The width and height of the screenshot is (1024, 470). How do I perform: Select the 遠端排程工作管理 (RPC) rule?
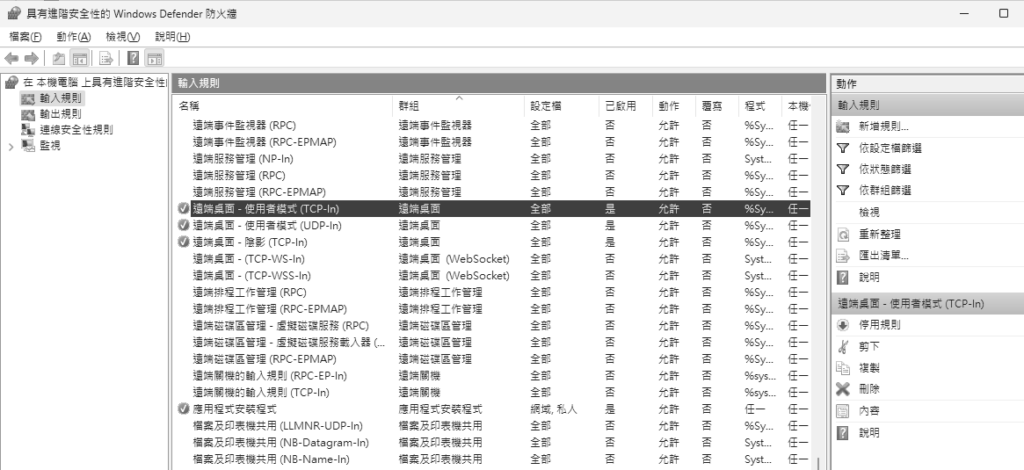click(493, 292)
